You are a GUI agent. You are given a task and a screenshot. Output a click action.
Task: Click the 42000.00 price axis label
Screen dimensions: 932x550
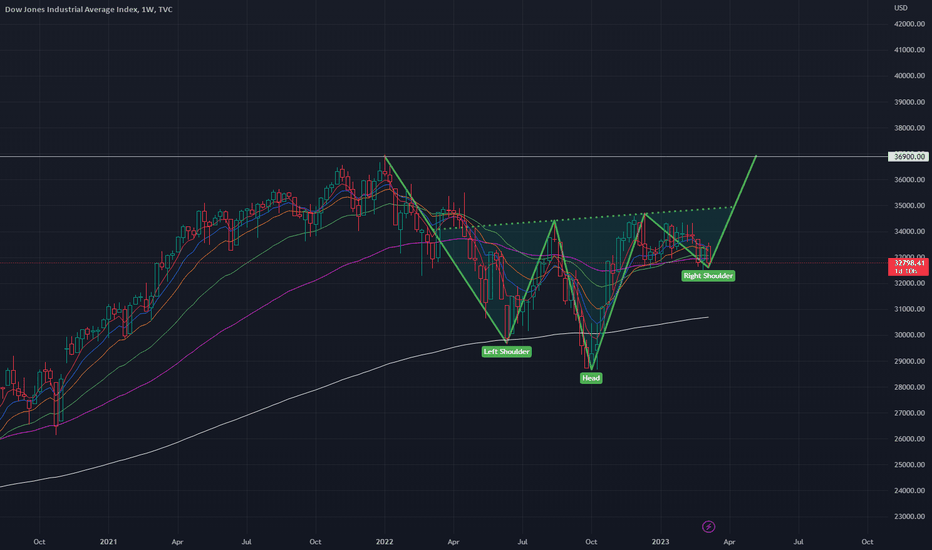click(x=909, y=24)
